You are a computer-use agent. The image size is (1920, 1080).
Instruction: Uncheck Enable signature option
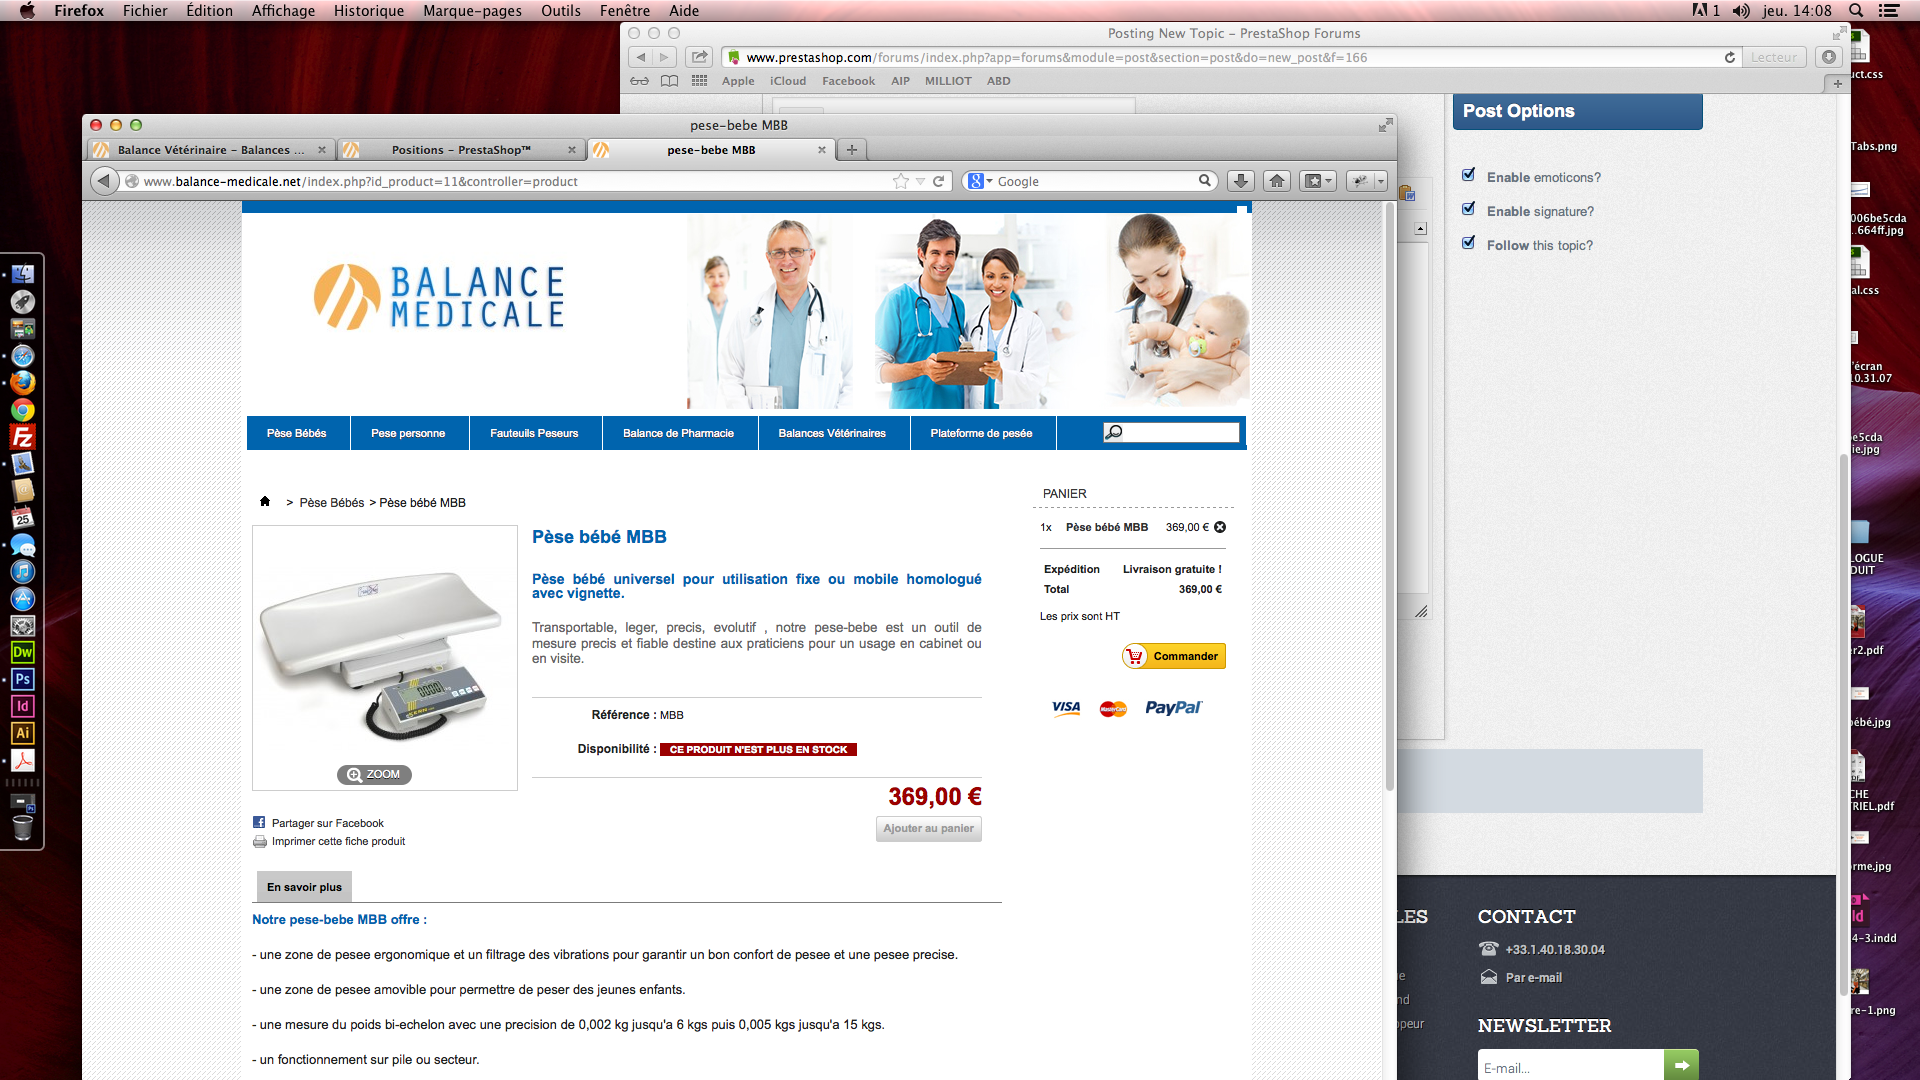point(1469,209)
